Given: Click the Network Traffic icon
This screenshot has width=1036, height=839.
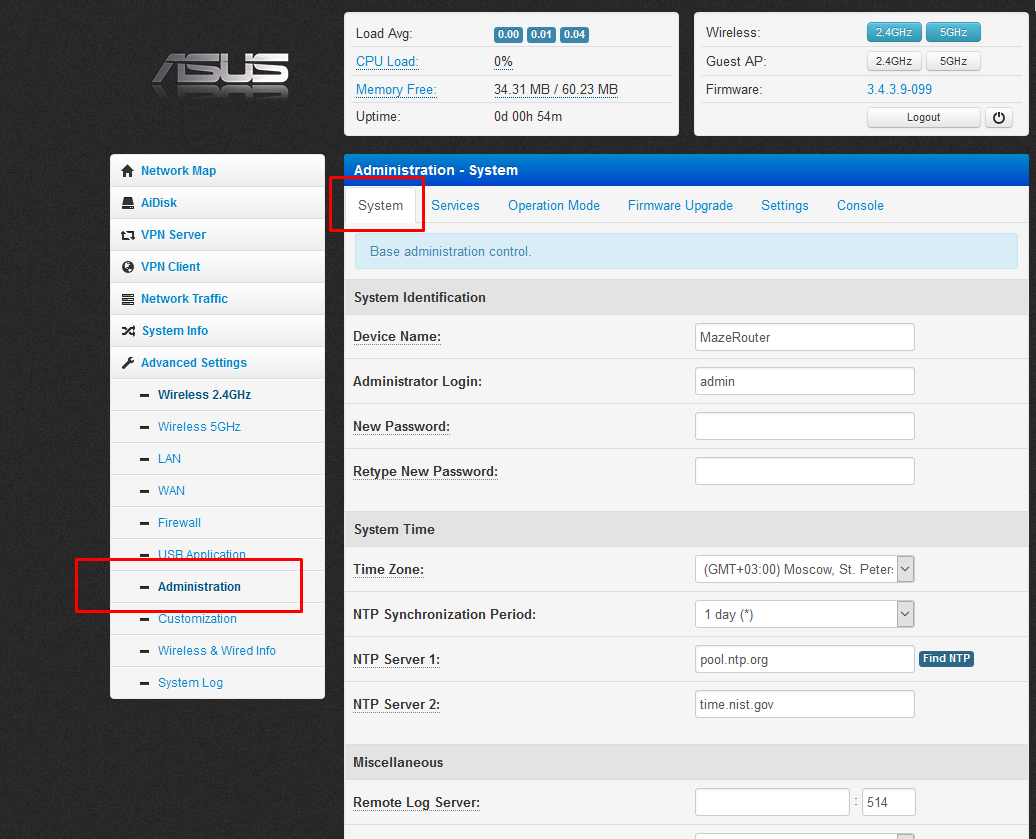Looking at the screenshot, I should pyautogui.click(x=127, y=299).
